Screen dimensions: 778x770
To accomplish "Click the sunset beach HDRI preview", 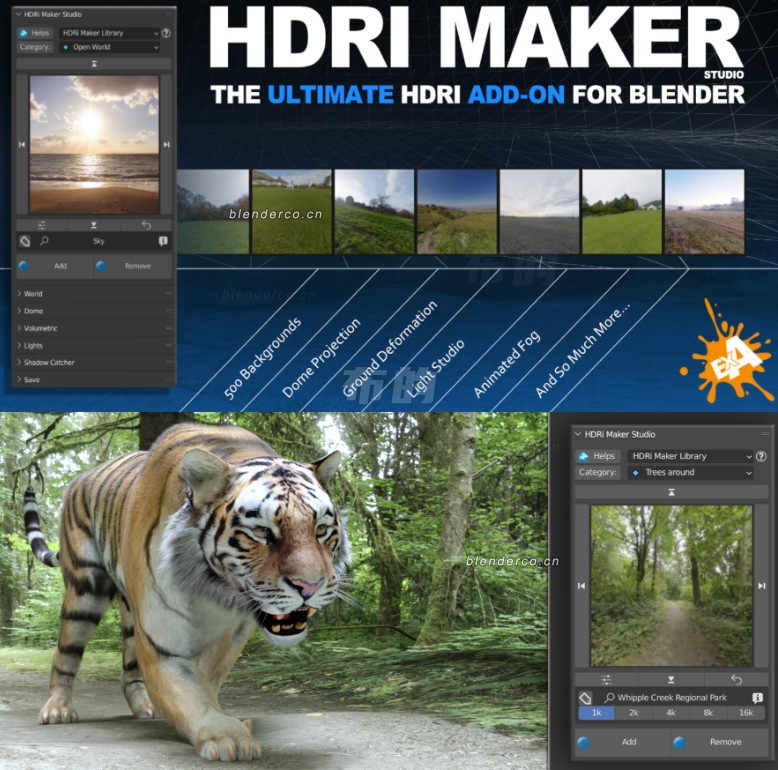I will 94,145.
